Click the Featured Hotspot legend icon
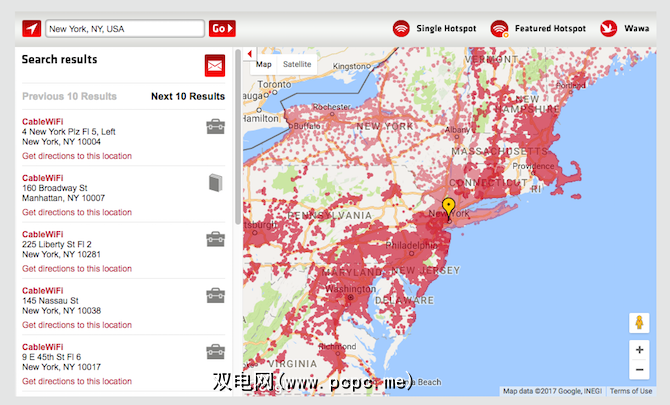The image size is (670, 405). (499, 29)
